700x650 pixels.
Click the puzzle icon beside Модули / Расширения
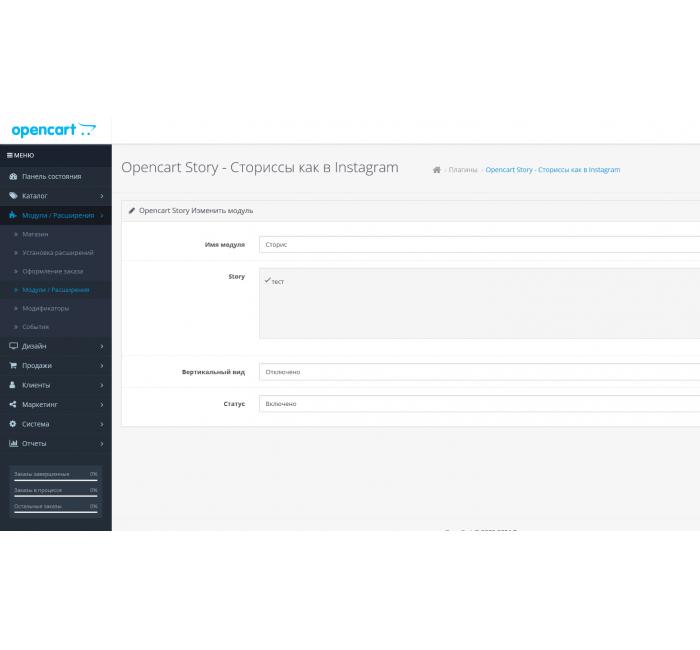tap(13, 215)
